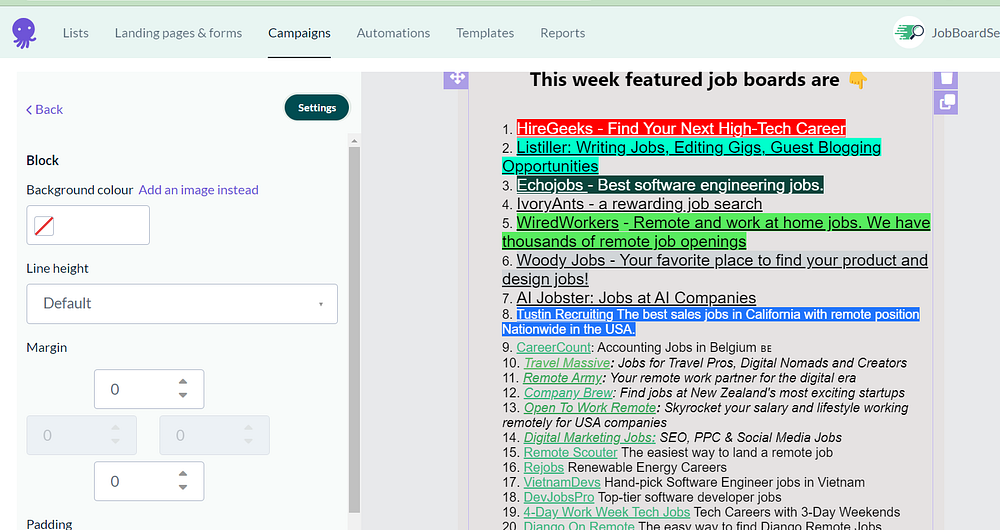Open the Listiller writing jobs link
Image resolution: width=1000 pixels, height=530 pixels.
pos(691,157)
